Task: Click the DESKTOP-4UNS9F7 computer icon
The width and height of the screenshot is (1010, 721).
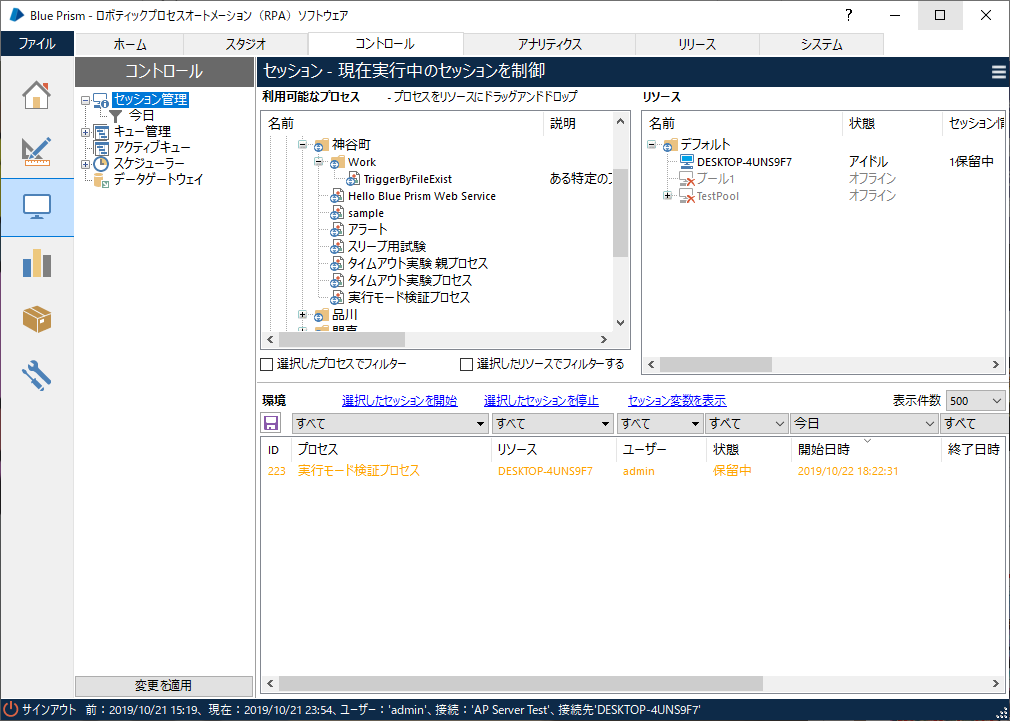Action: [x=687, y=161]
